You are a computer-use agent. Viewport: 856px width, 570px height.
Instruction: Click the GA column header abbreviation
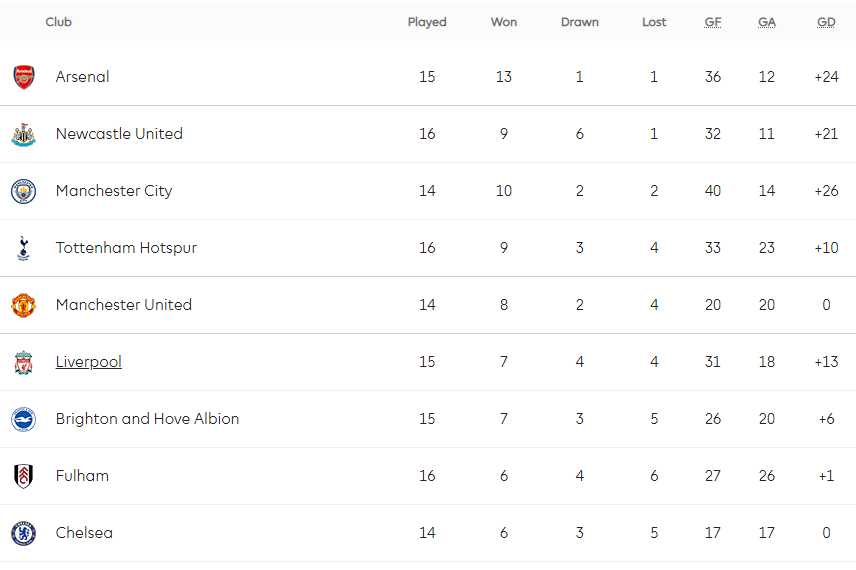pos(766,22)
